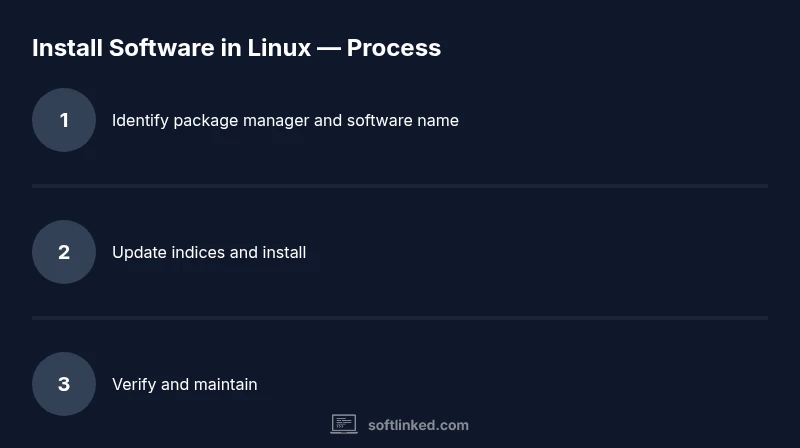Click the divider line below step 2
This screenshot has width=800, height=448.
400,318
